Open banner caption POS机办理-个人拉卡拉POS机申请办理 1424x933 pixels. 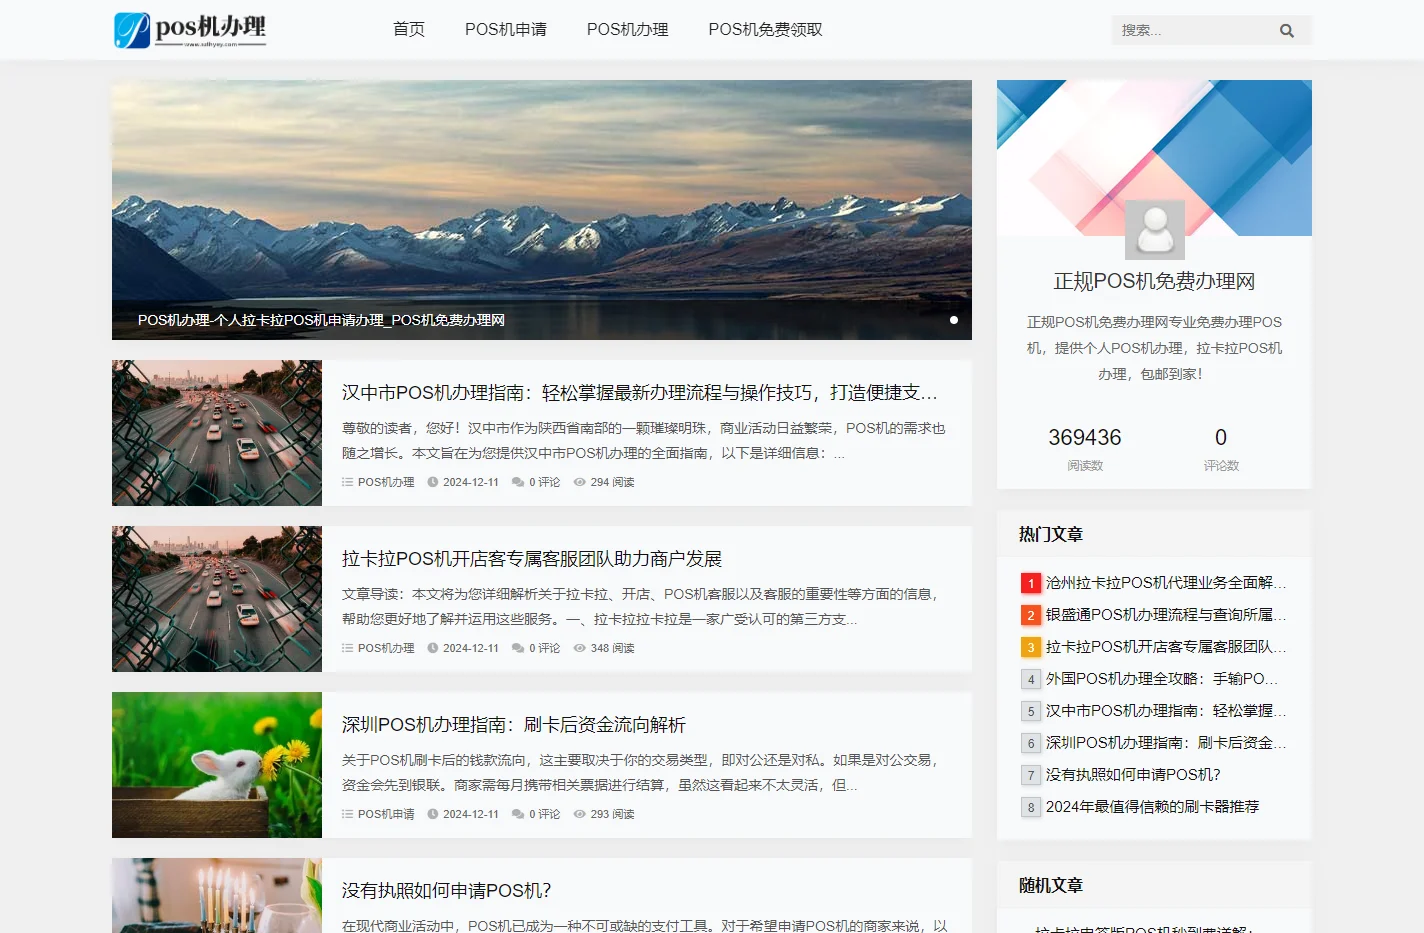coord(321,320)
